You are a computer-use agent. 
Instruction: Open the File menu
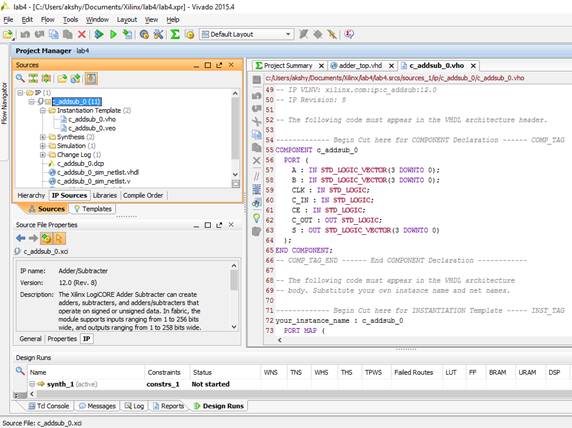click(x=8, y=19)
